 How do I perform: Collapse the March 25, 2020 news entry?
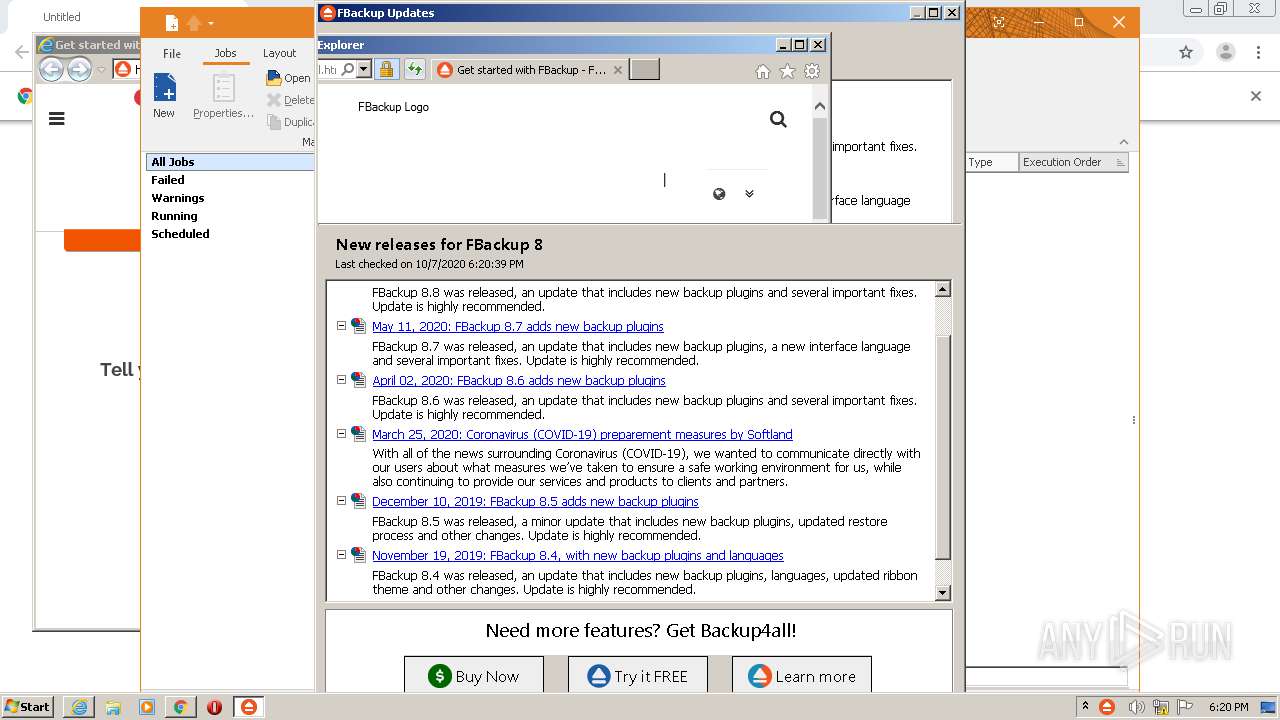click(x=341, y=434)
